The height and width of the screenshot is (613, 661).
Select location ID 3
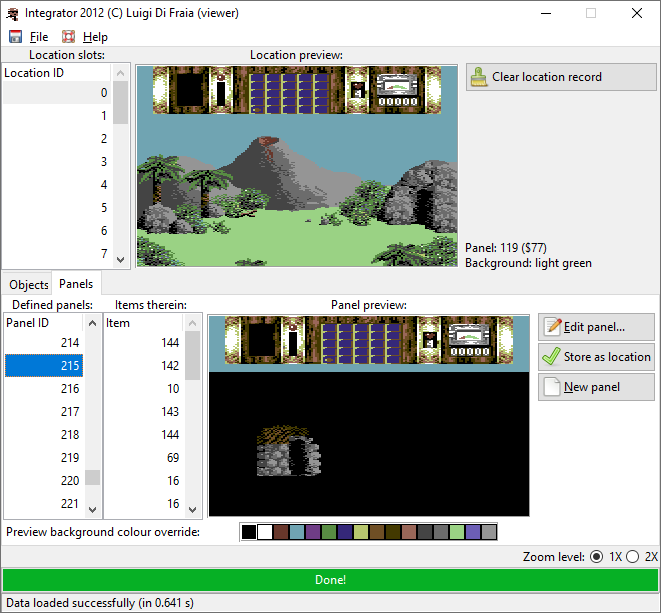[57, 161]
